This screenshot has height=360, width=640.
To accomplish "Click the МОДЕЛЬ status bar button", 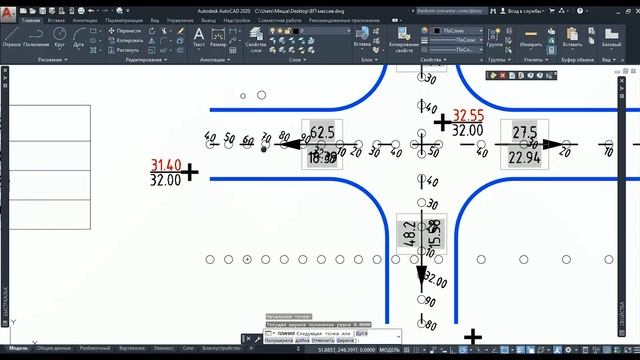I will tap(389, 350).
